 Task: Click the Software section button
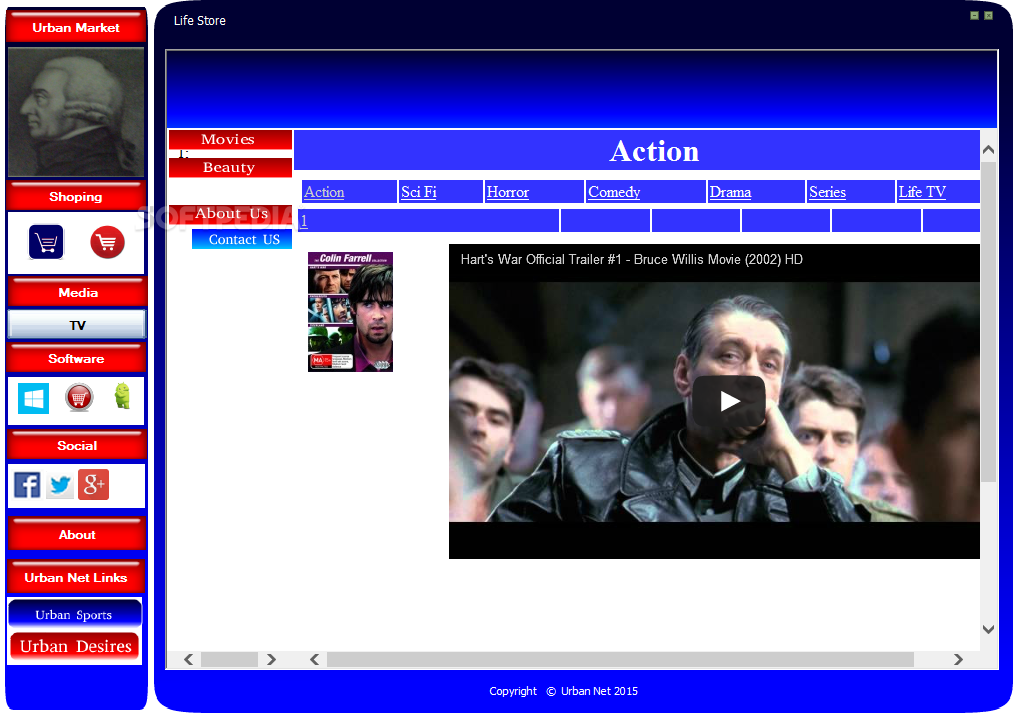pos(76,358)
